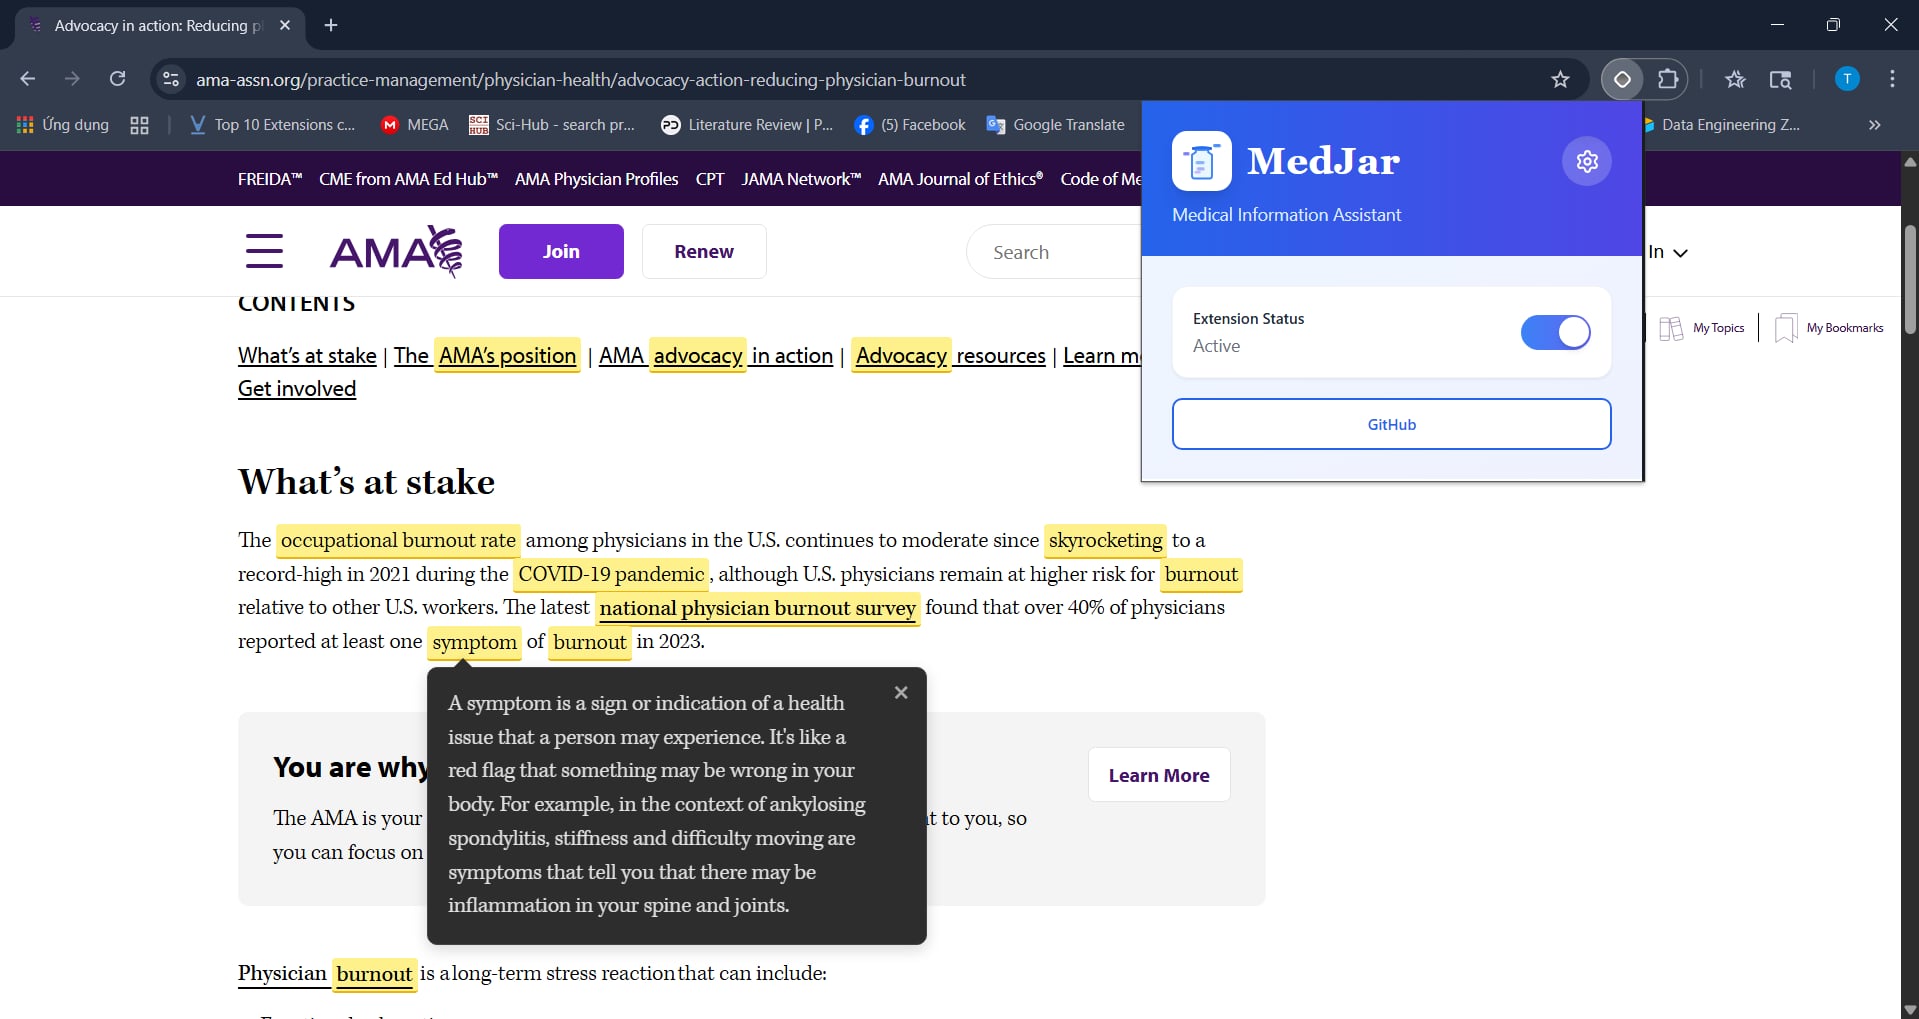Reload the current page
1919x1019 pixels.
coord(117,79)
